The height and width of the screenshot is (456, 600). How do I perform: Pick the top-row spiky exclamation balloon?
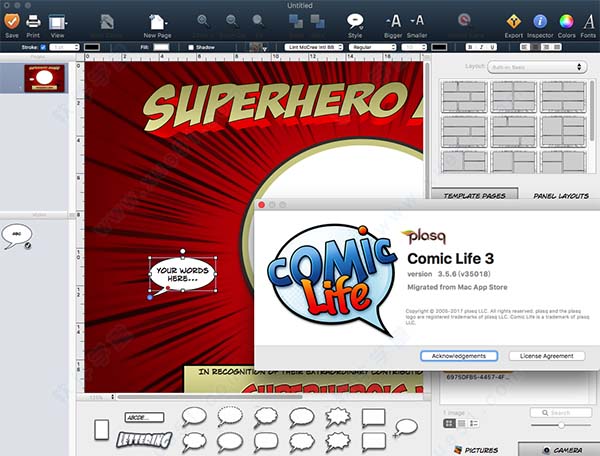click(x=338, y=417)
